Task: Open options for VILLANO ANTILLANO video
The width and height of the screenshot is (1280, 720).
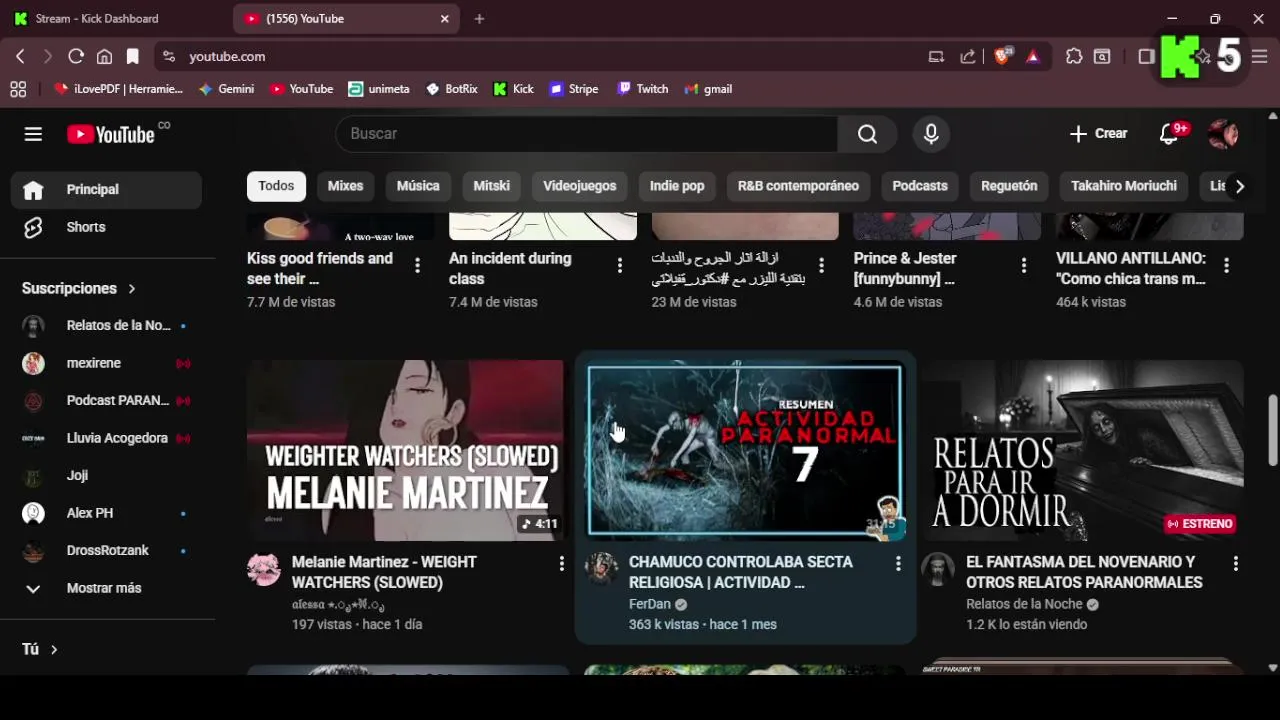Action: (1226, 265)
